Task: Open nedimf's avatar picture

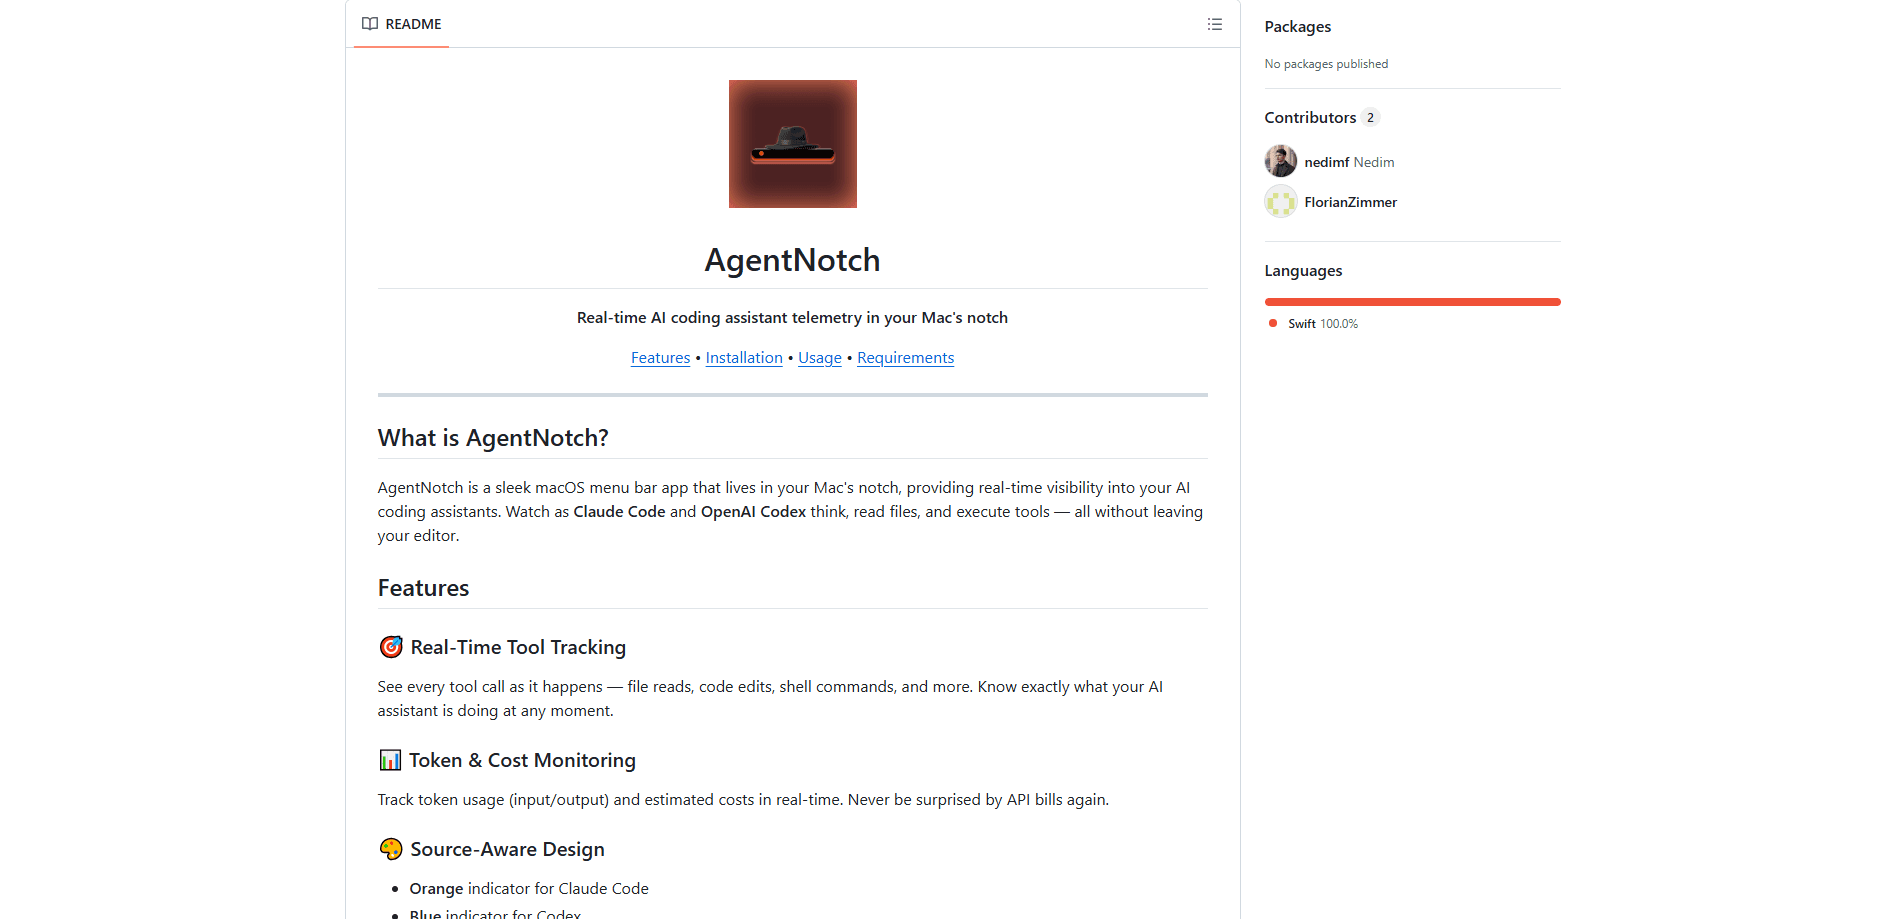Action: [x=1281, y=161]
